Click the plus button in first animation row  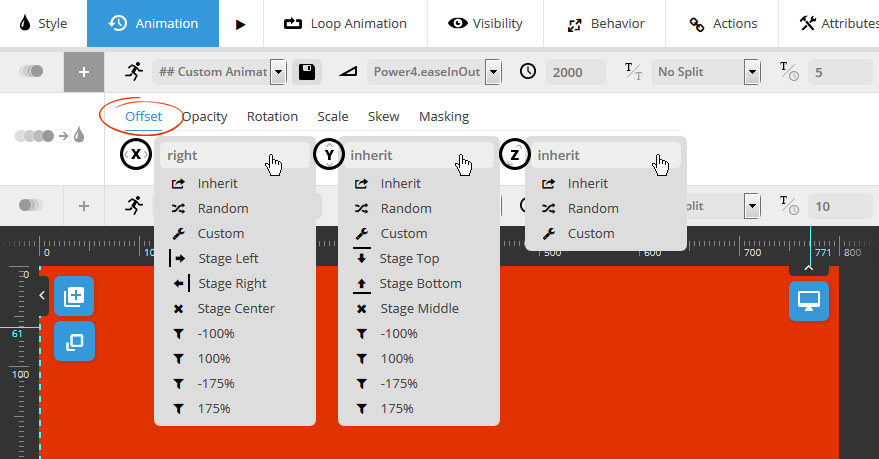[84, 72]
